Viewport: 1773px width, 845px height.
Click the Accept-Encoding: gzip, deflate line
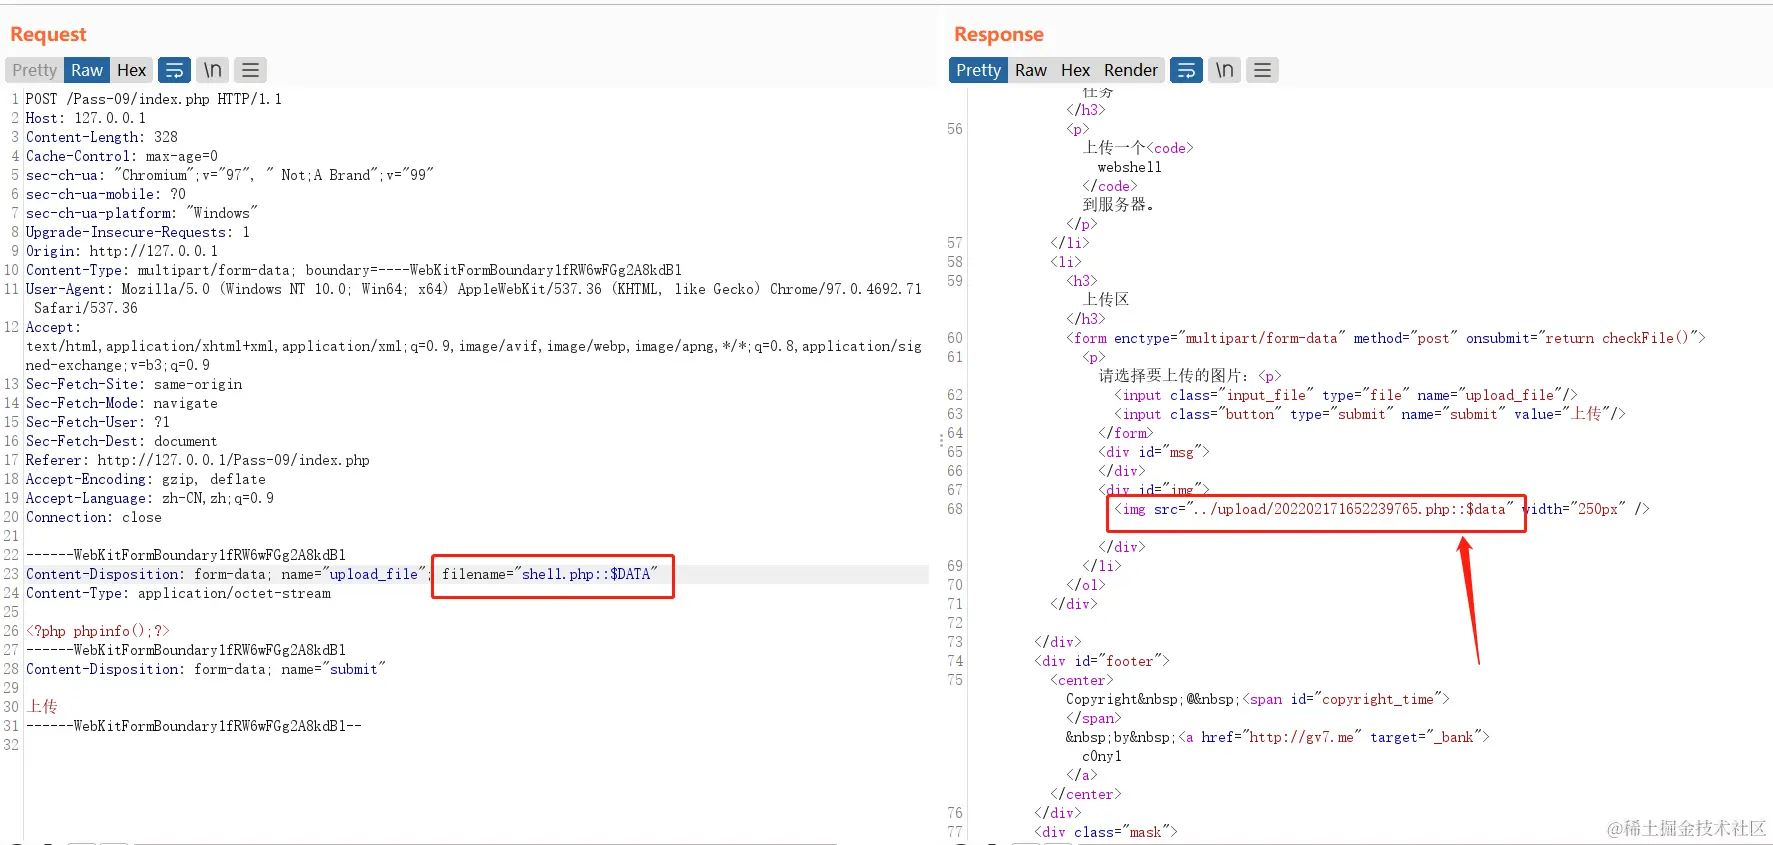pyautogui.click(x=146, y=479)
